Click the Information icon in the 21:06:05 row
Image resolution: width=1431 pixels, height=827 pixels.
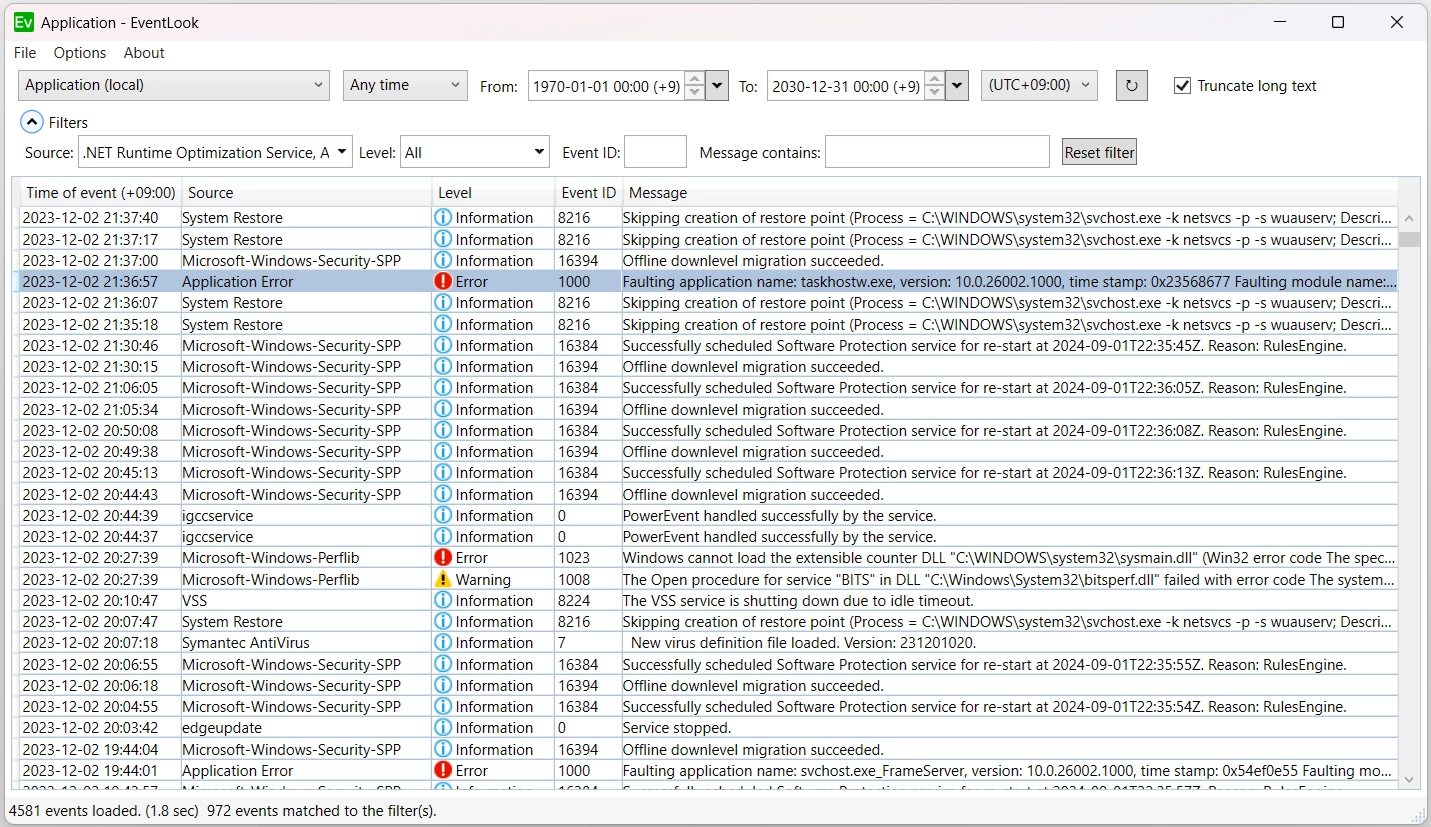pos(443,388)
